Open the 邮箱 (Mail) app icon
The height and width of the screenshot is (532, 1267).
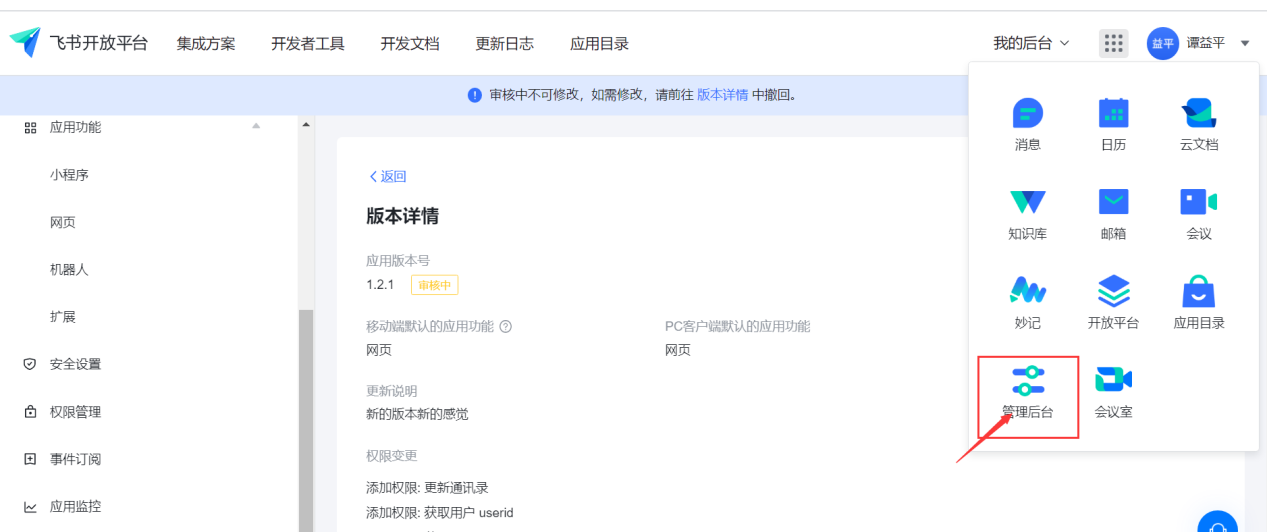[x=1113, y=202]
